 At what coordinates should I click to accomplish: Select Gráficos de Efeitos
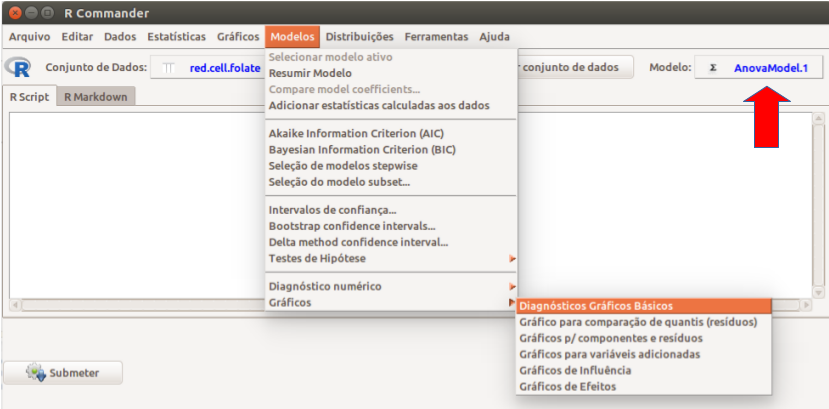(x=643, y=386)
